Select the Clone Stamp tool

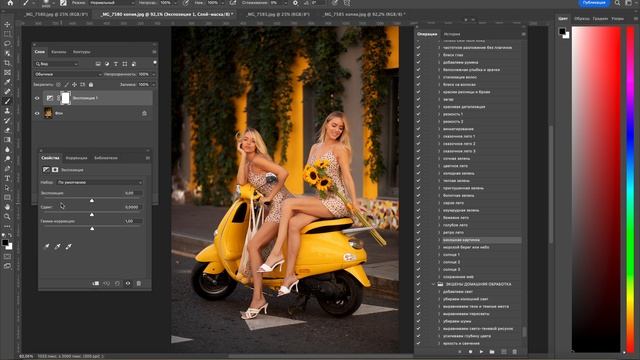[7, 111]
